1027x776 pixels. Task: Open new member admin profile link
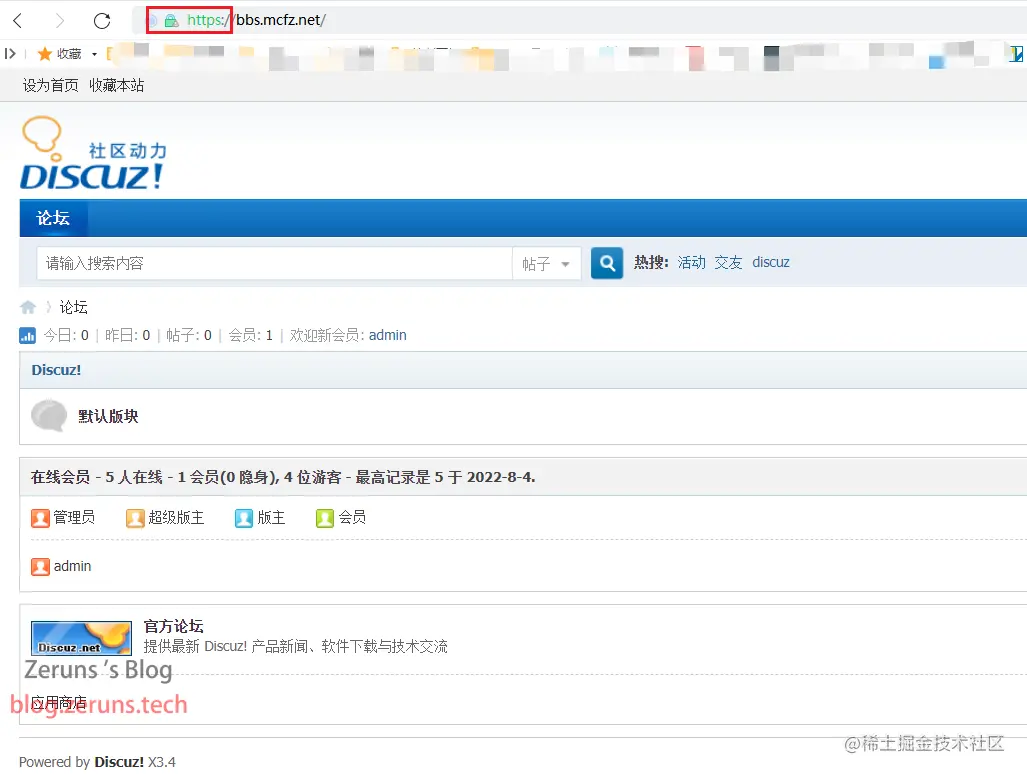coord(388,335)
